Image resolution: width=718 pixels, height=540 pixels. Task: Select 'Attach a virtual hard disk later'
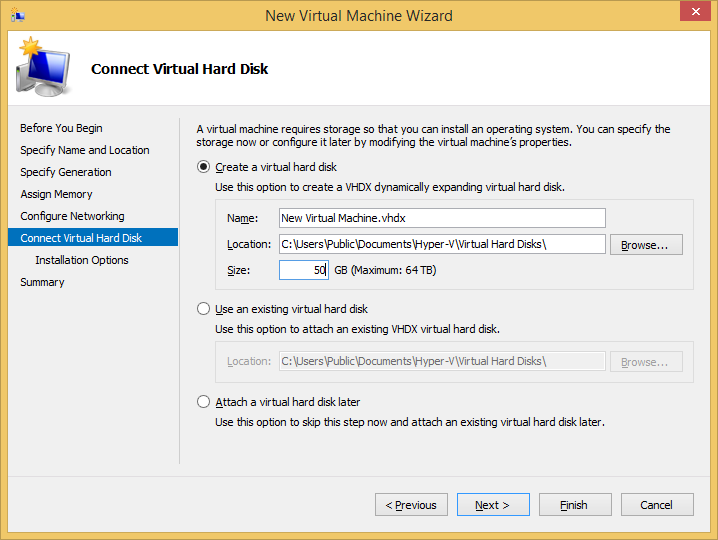(x=204, y=402)
